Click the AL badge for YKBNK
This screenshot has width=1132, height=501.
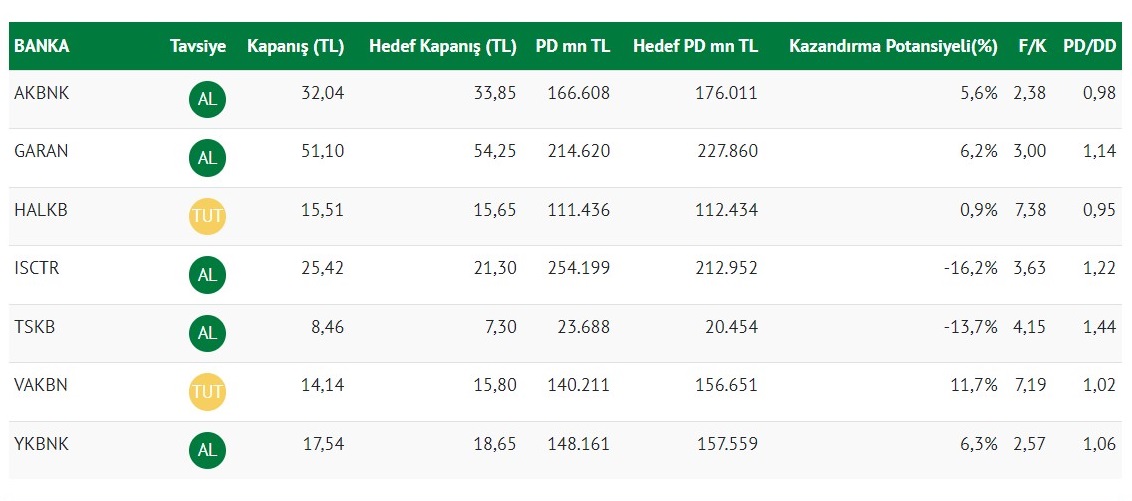coord(207,450)
